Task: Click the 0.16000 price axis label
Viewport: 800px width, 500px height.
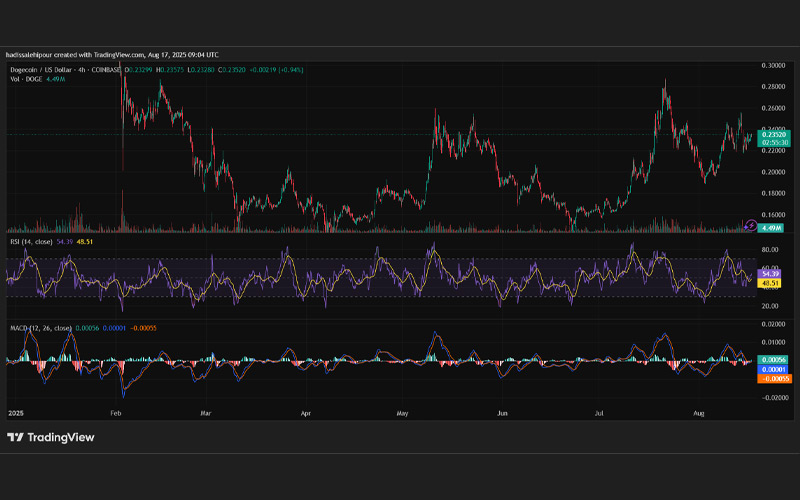Action: [773, 215]
